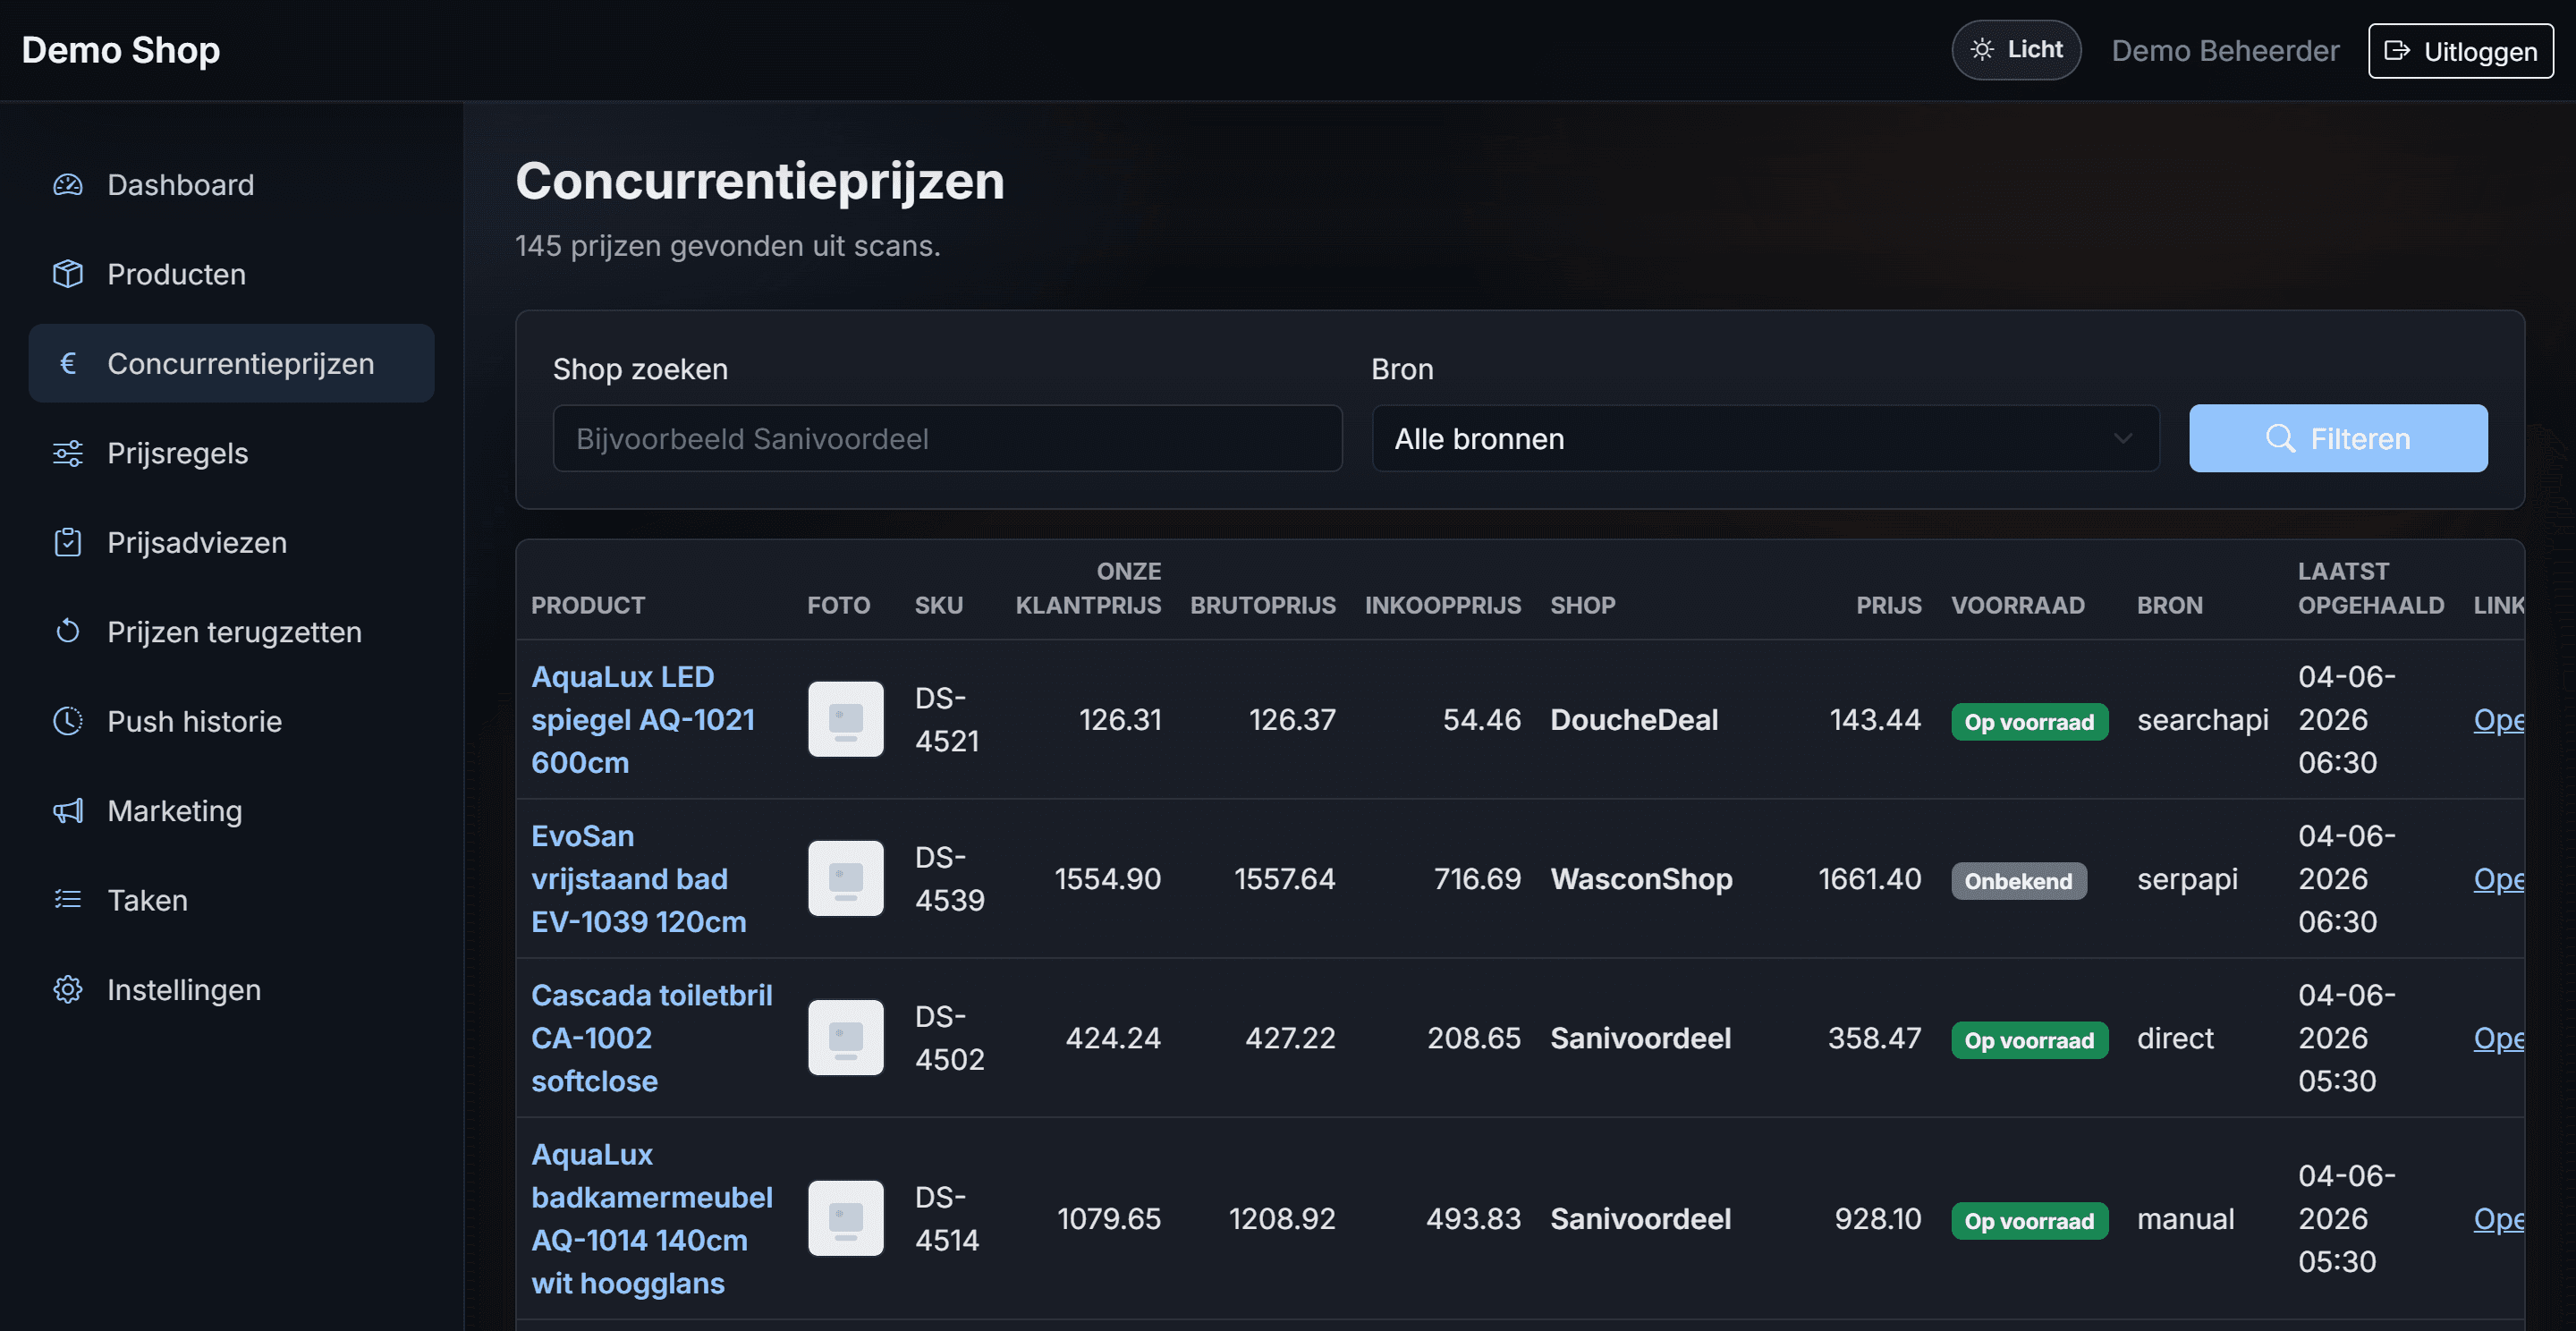Go to Producten in the sidebar
The height and width of the screenshot is (1331, 2576).
coord(231,274)
